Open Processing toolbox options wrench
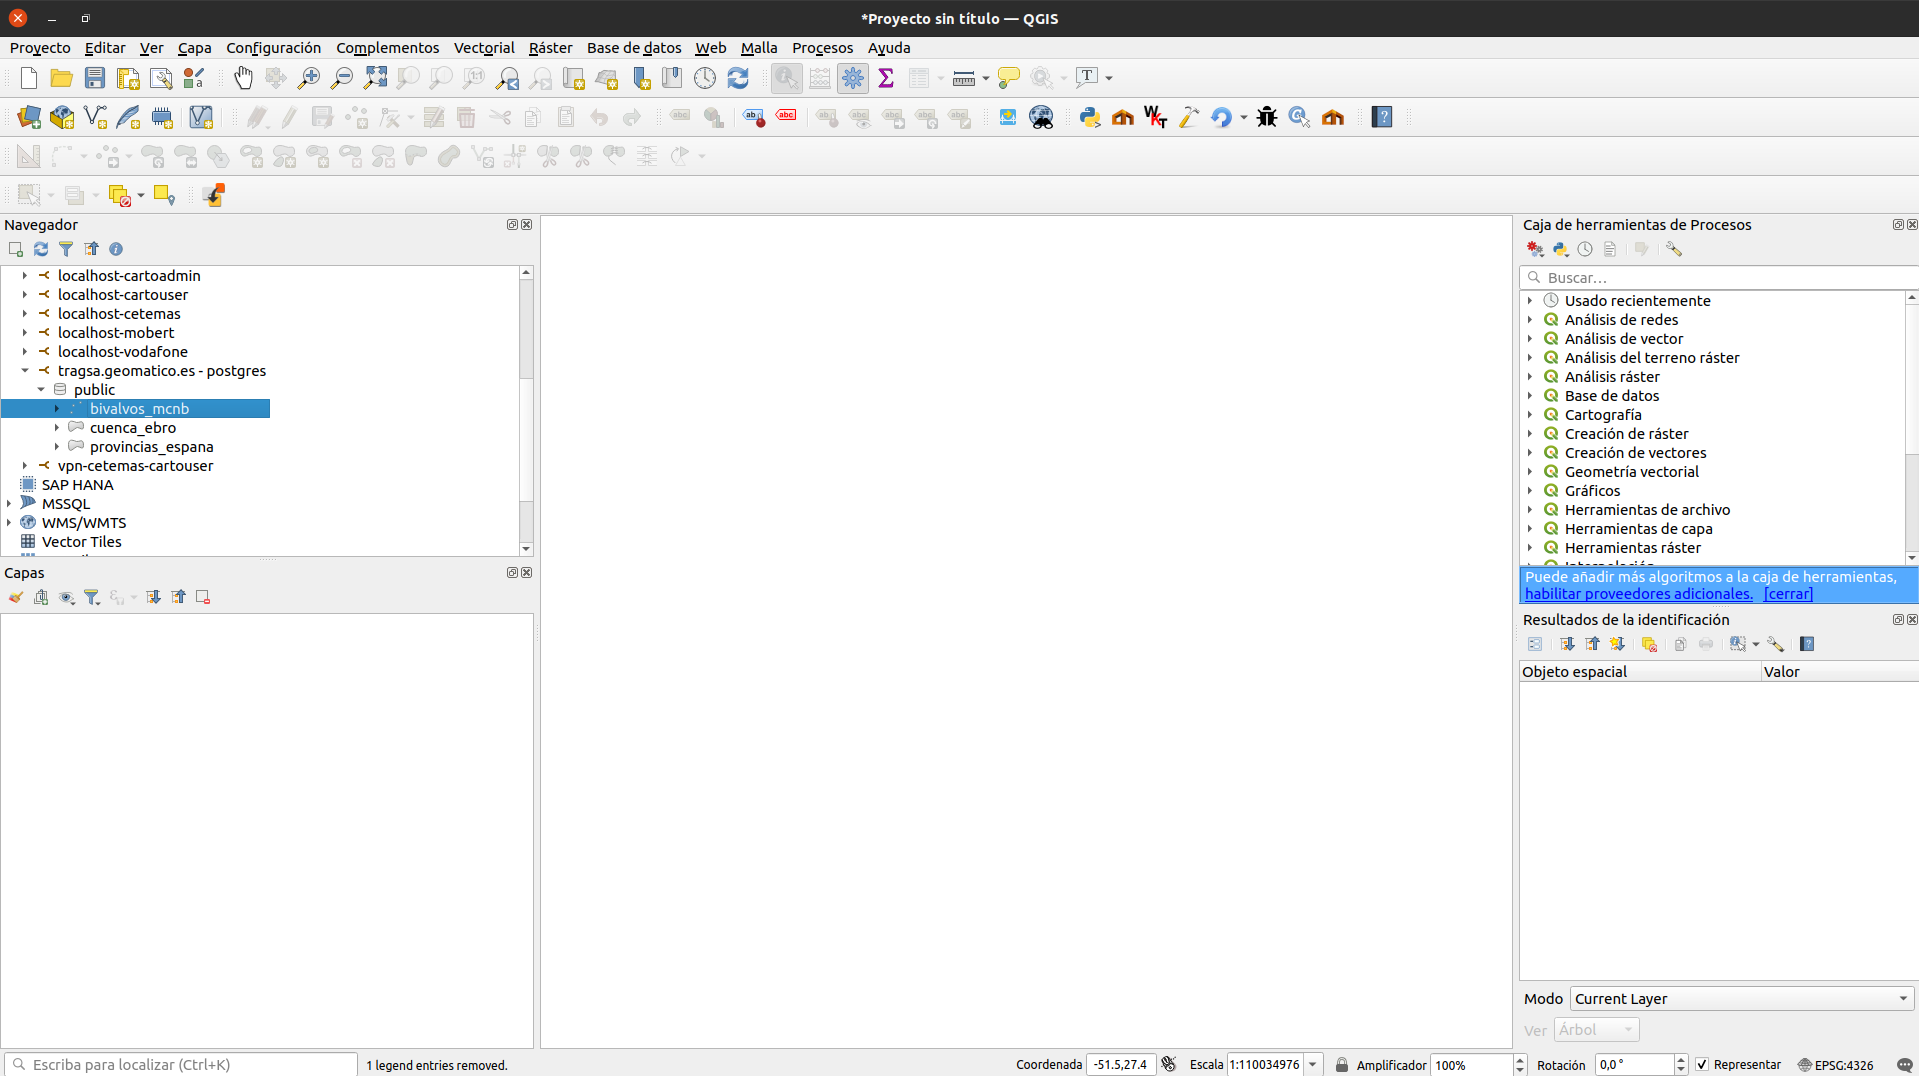The image size is (1919, 1076). pyautogui.click(x=1674, y=249)
